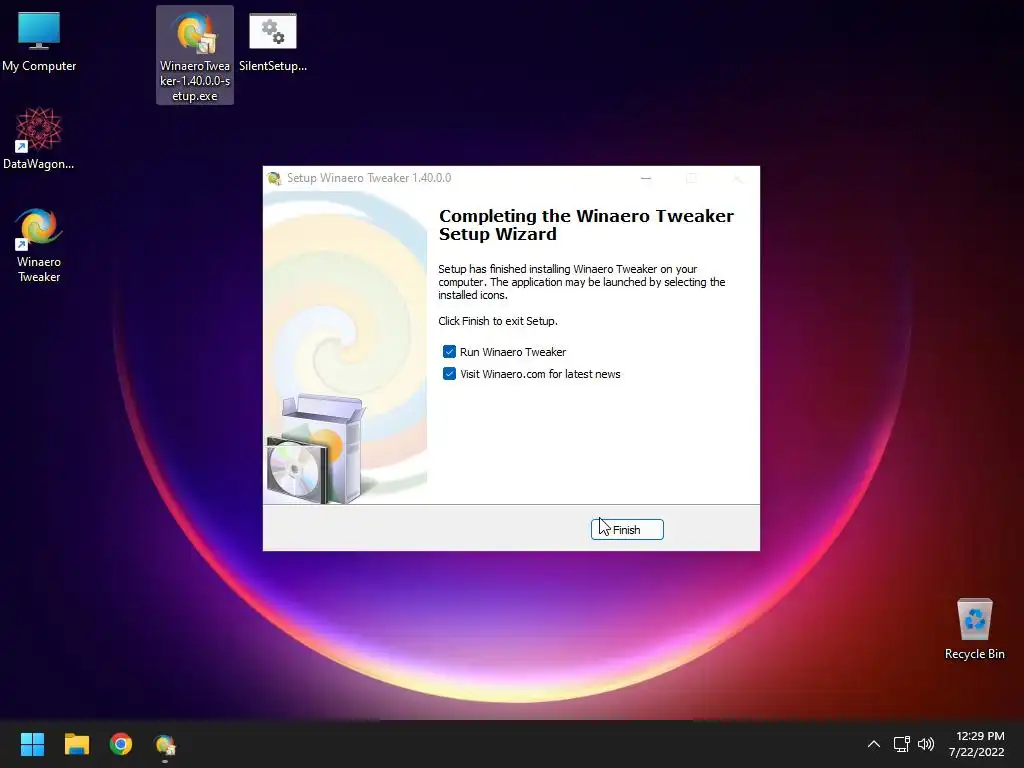Open the volume tray icon
This screenshot has height=768, width=1024.
[x=926, y=744]
